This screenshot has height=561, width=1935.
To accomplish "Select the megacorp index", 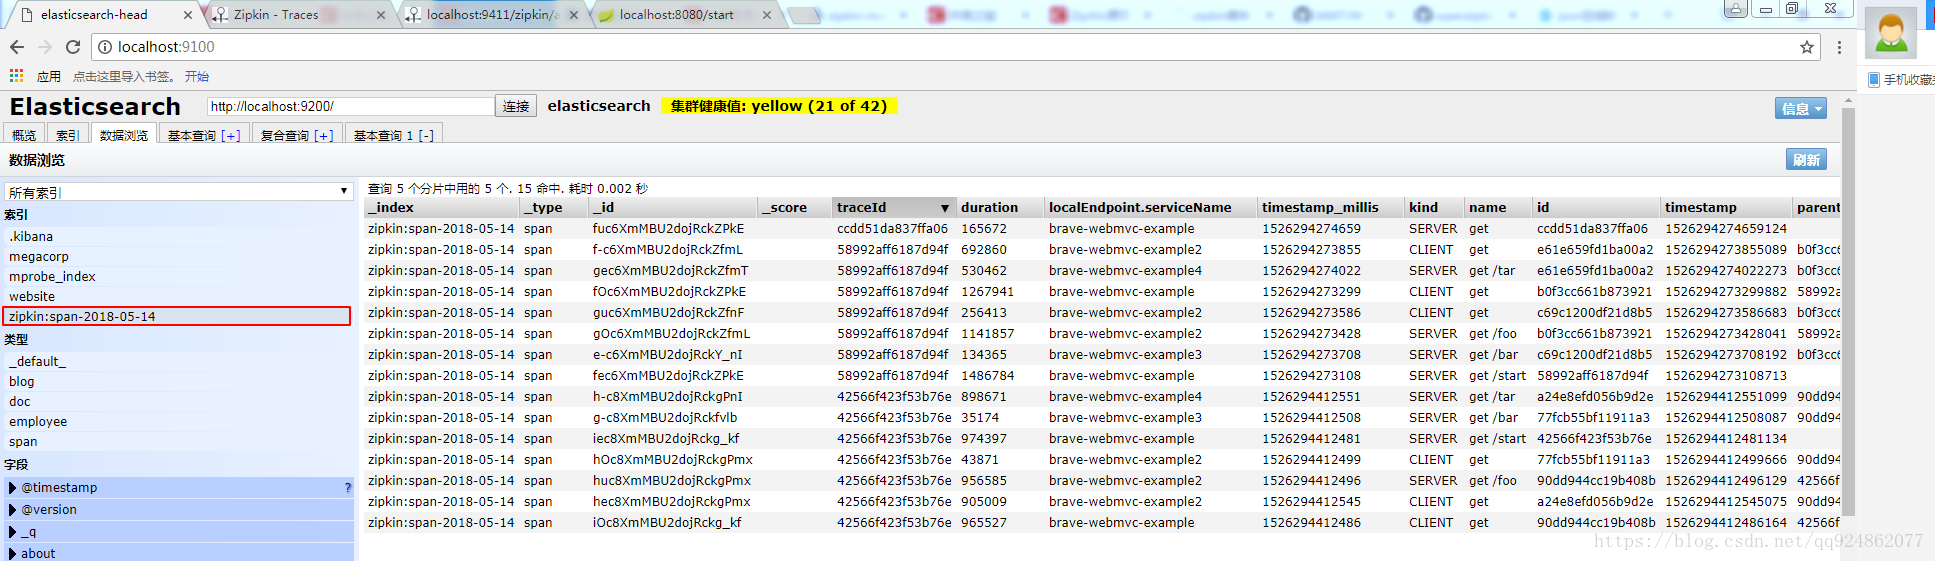I will 178,257.
